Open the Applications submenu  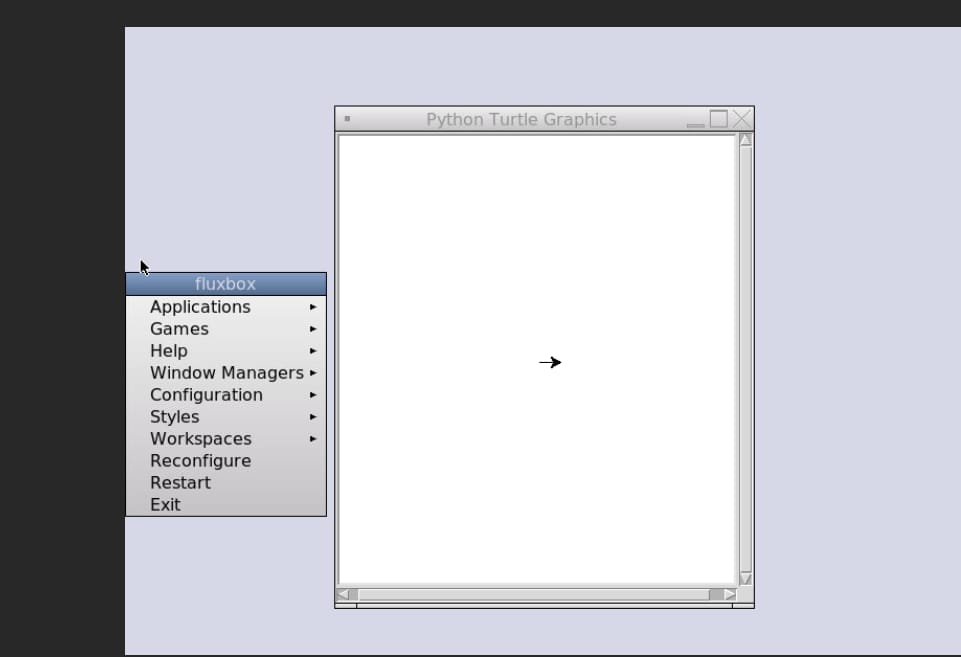click(x=226, y=306)
